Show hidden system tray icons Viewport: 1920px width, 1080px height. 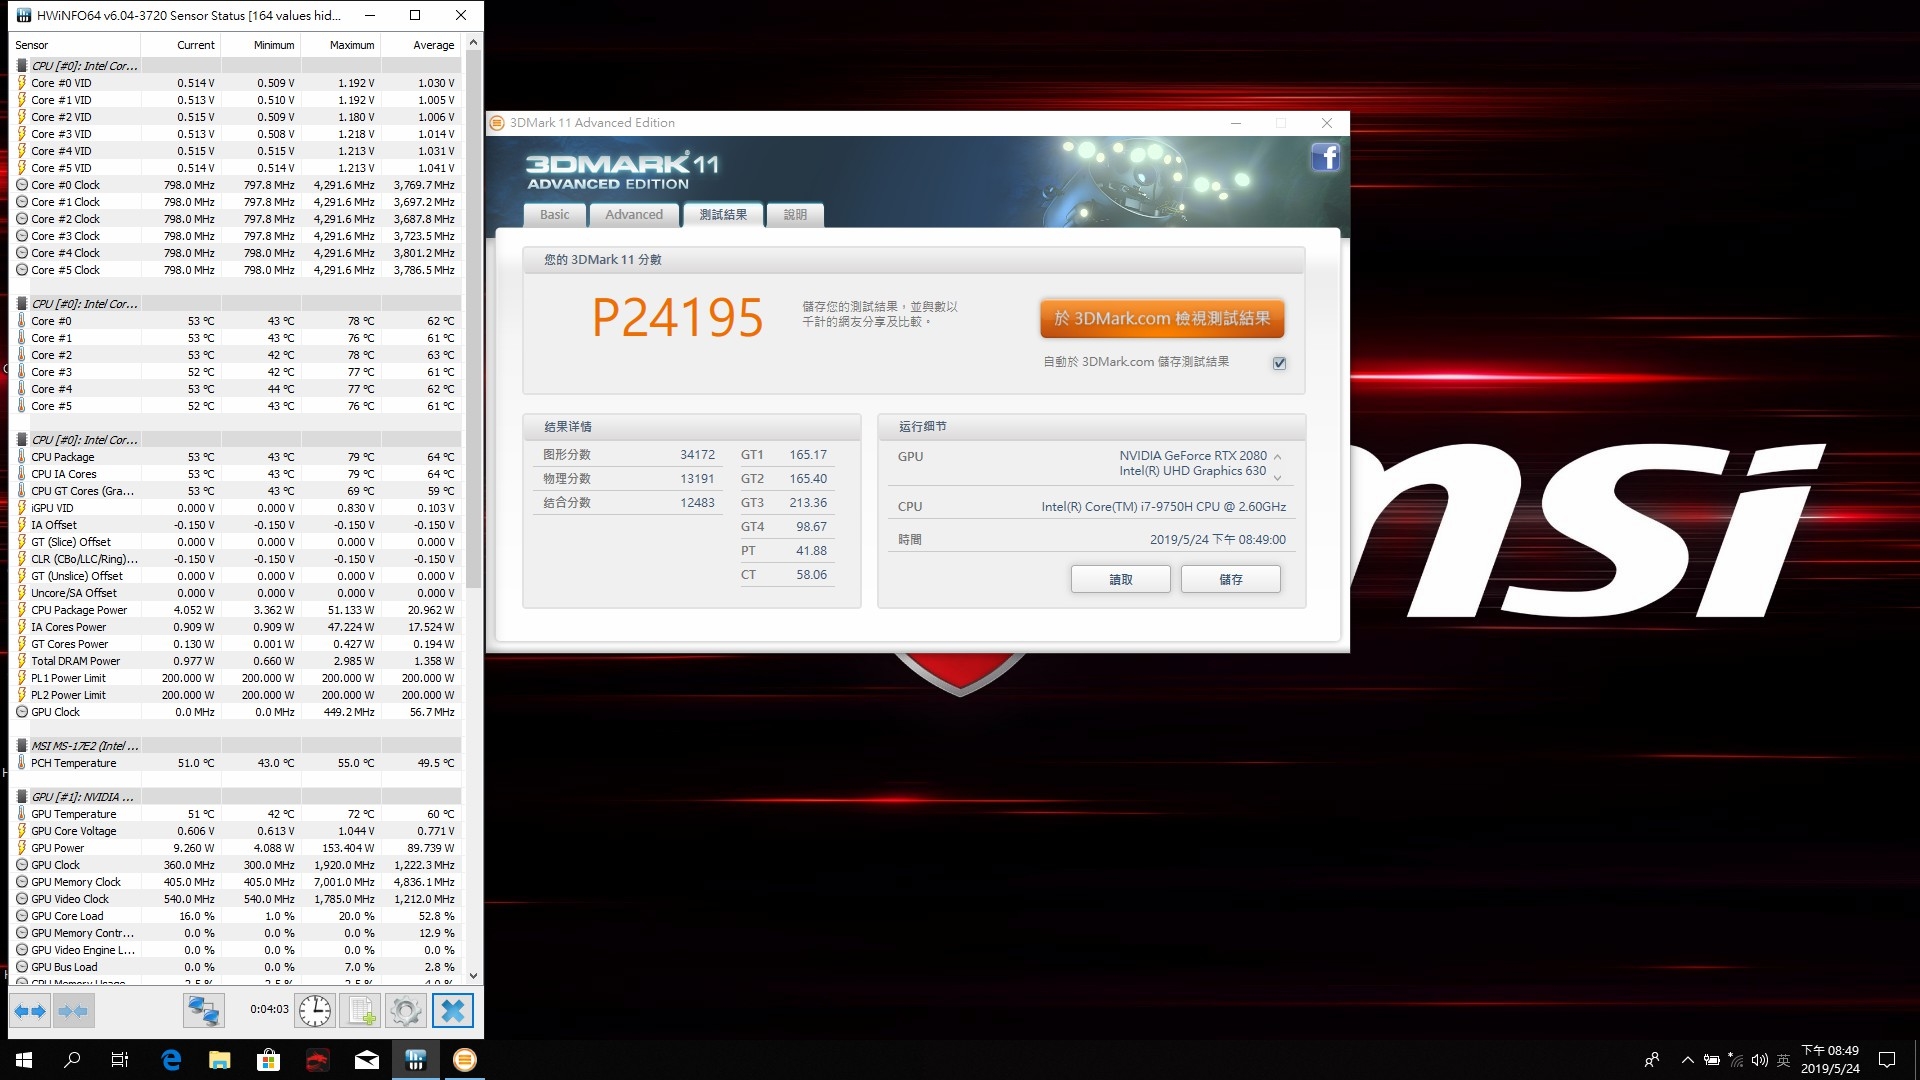coord(1688,1060)
